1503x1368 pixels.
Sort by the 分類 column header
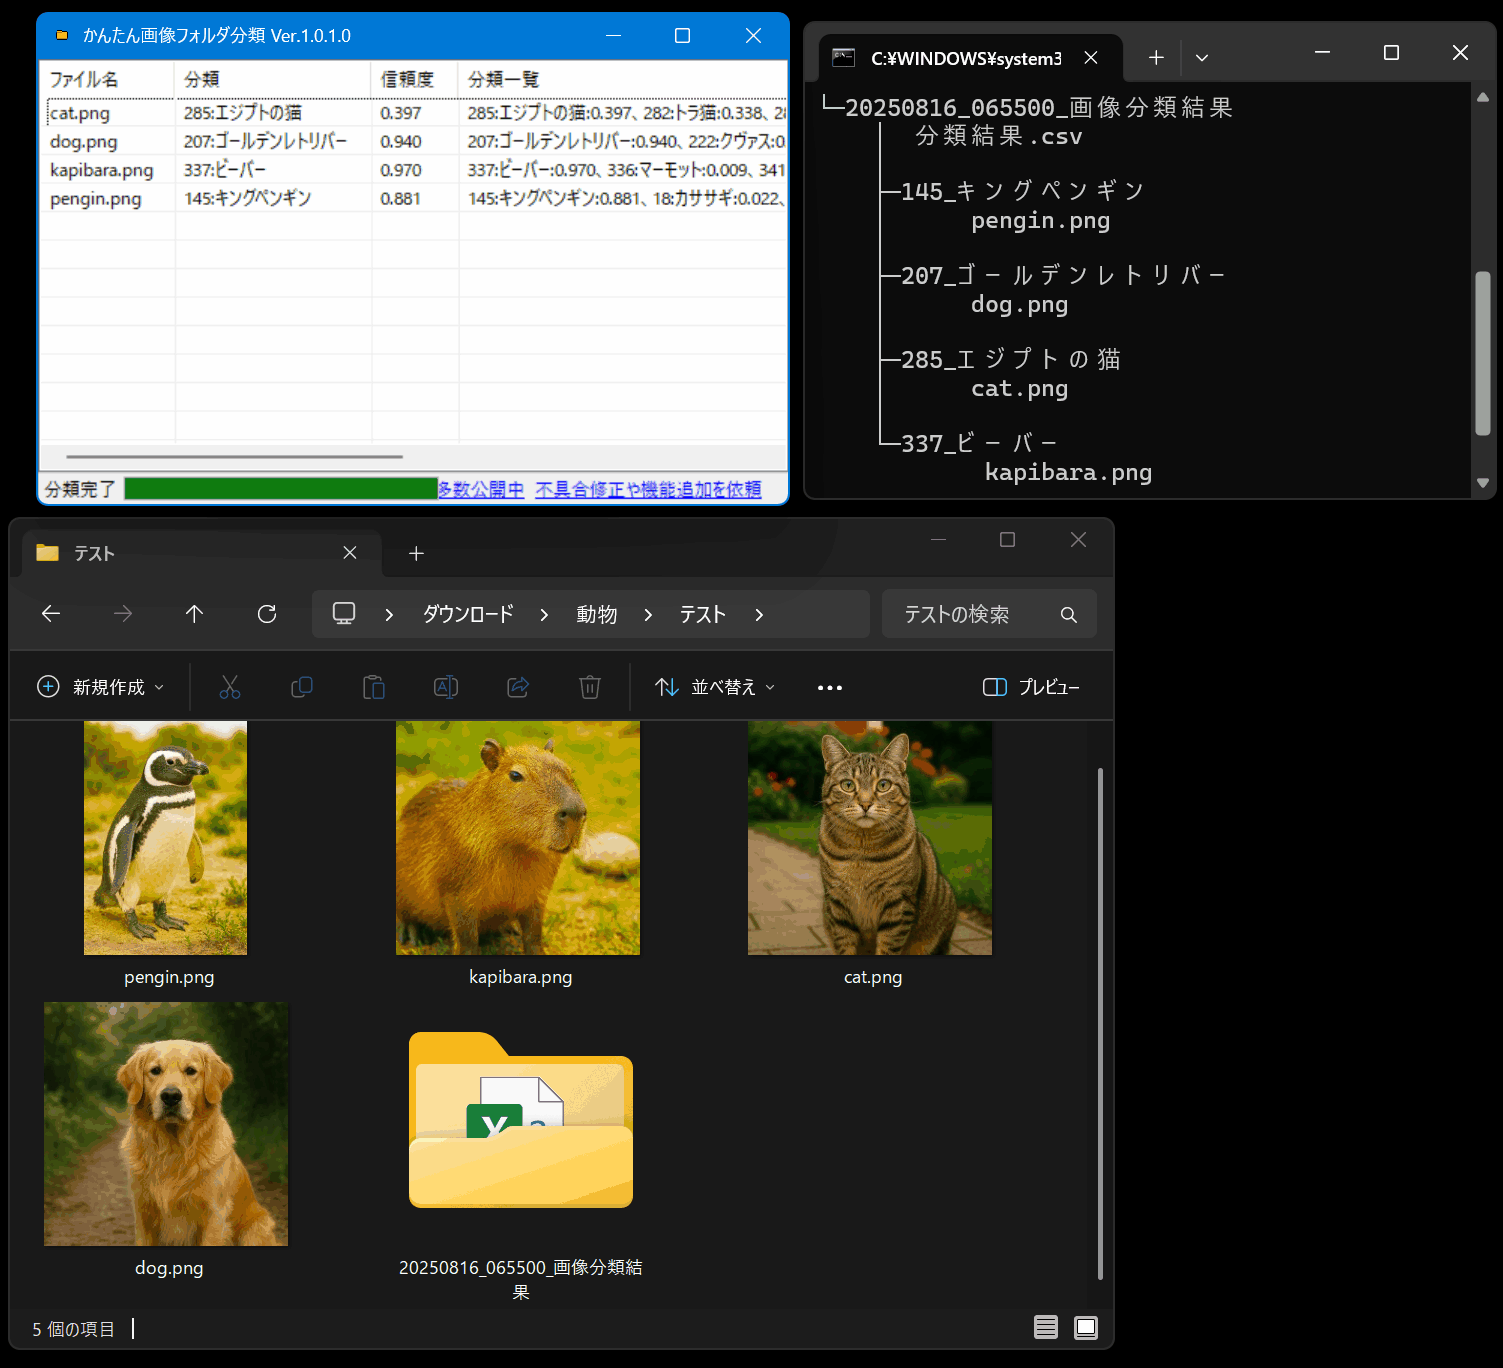(272, 79)
